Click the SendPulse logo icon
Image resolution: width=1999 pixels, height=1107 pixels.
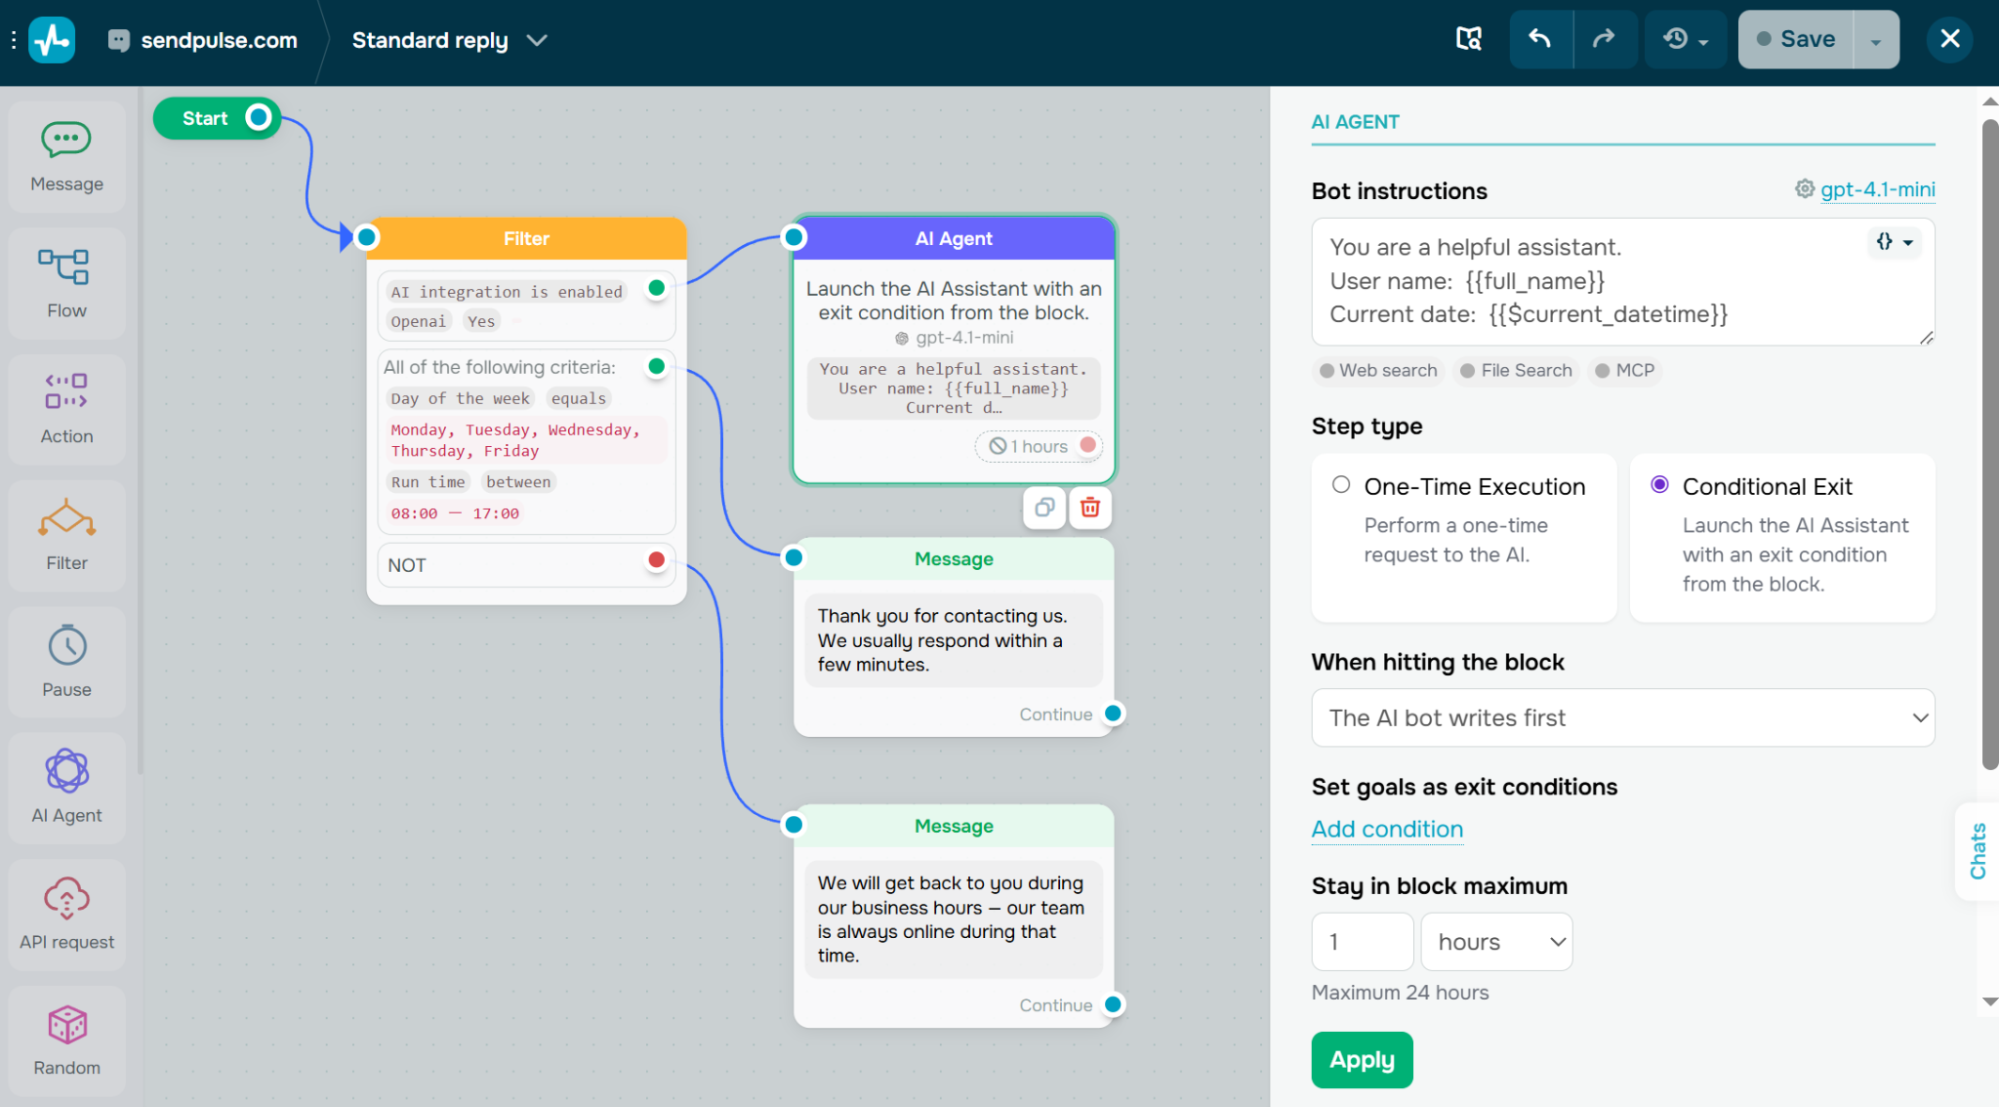(52, 40)
